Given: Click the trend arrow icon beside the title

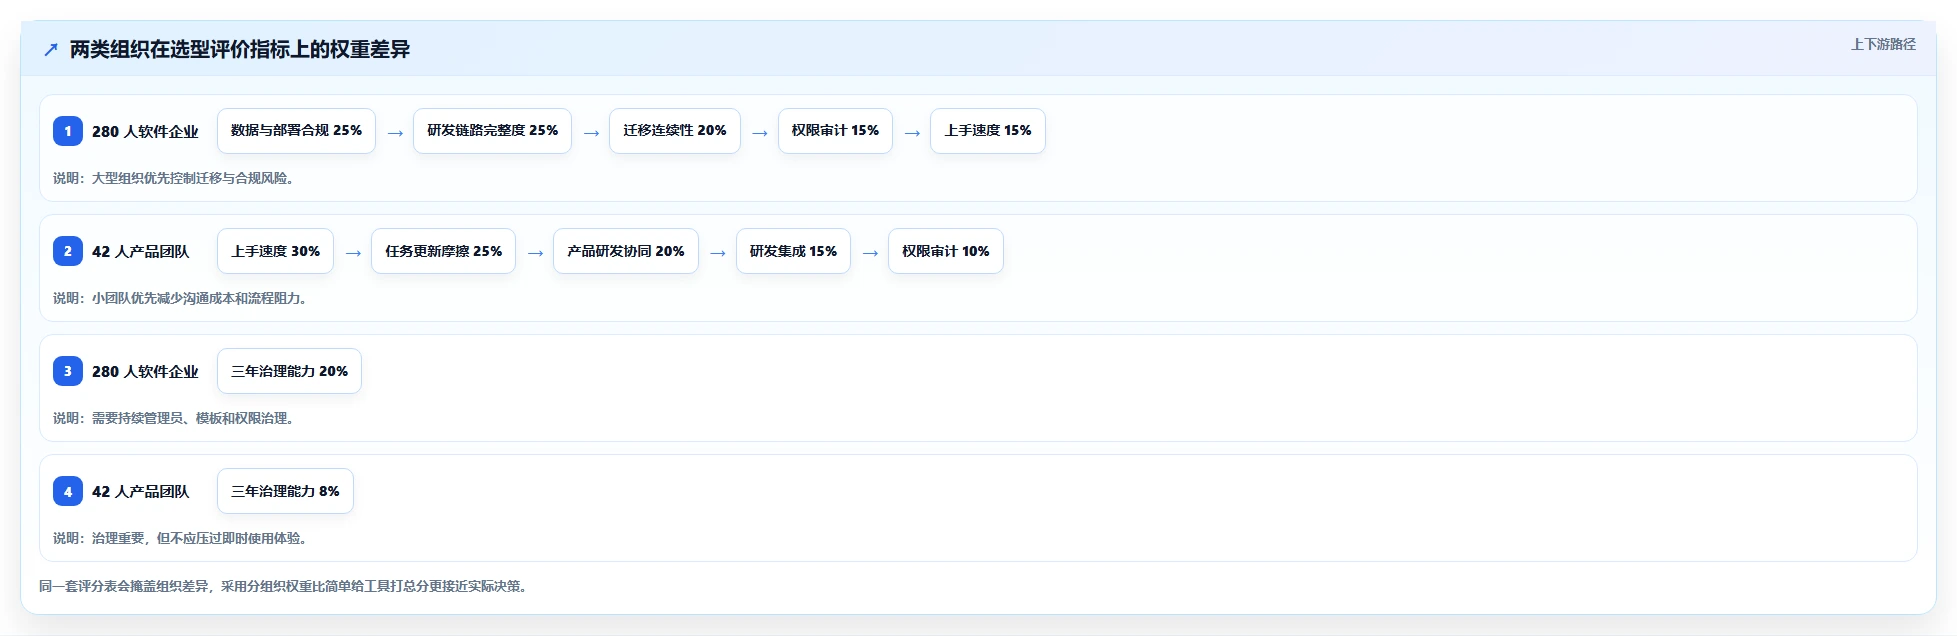Looking at the screenshot, I should click(x=51, y=49).
